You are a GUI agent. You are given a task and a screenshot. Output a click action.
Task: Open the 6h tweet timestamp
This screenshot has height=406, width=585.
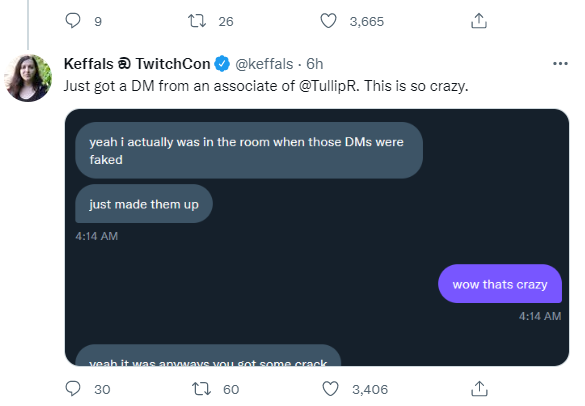click(x=315, y=64)
